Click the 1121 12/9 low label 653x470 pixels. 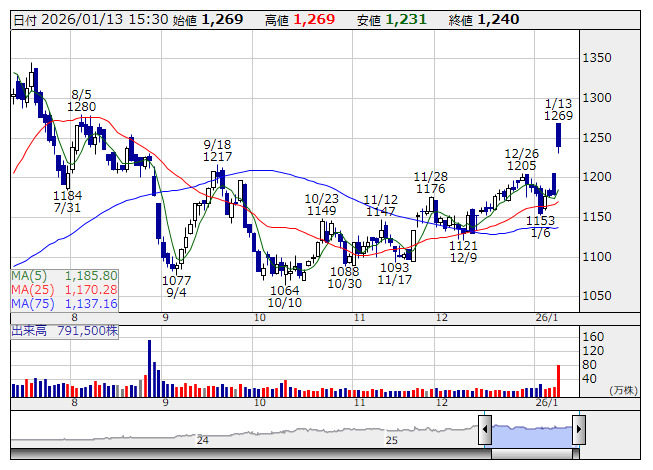[x=464, y=252]
